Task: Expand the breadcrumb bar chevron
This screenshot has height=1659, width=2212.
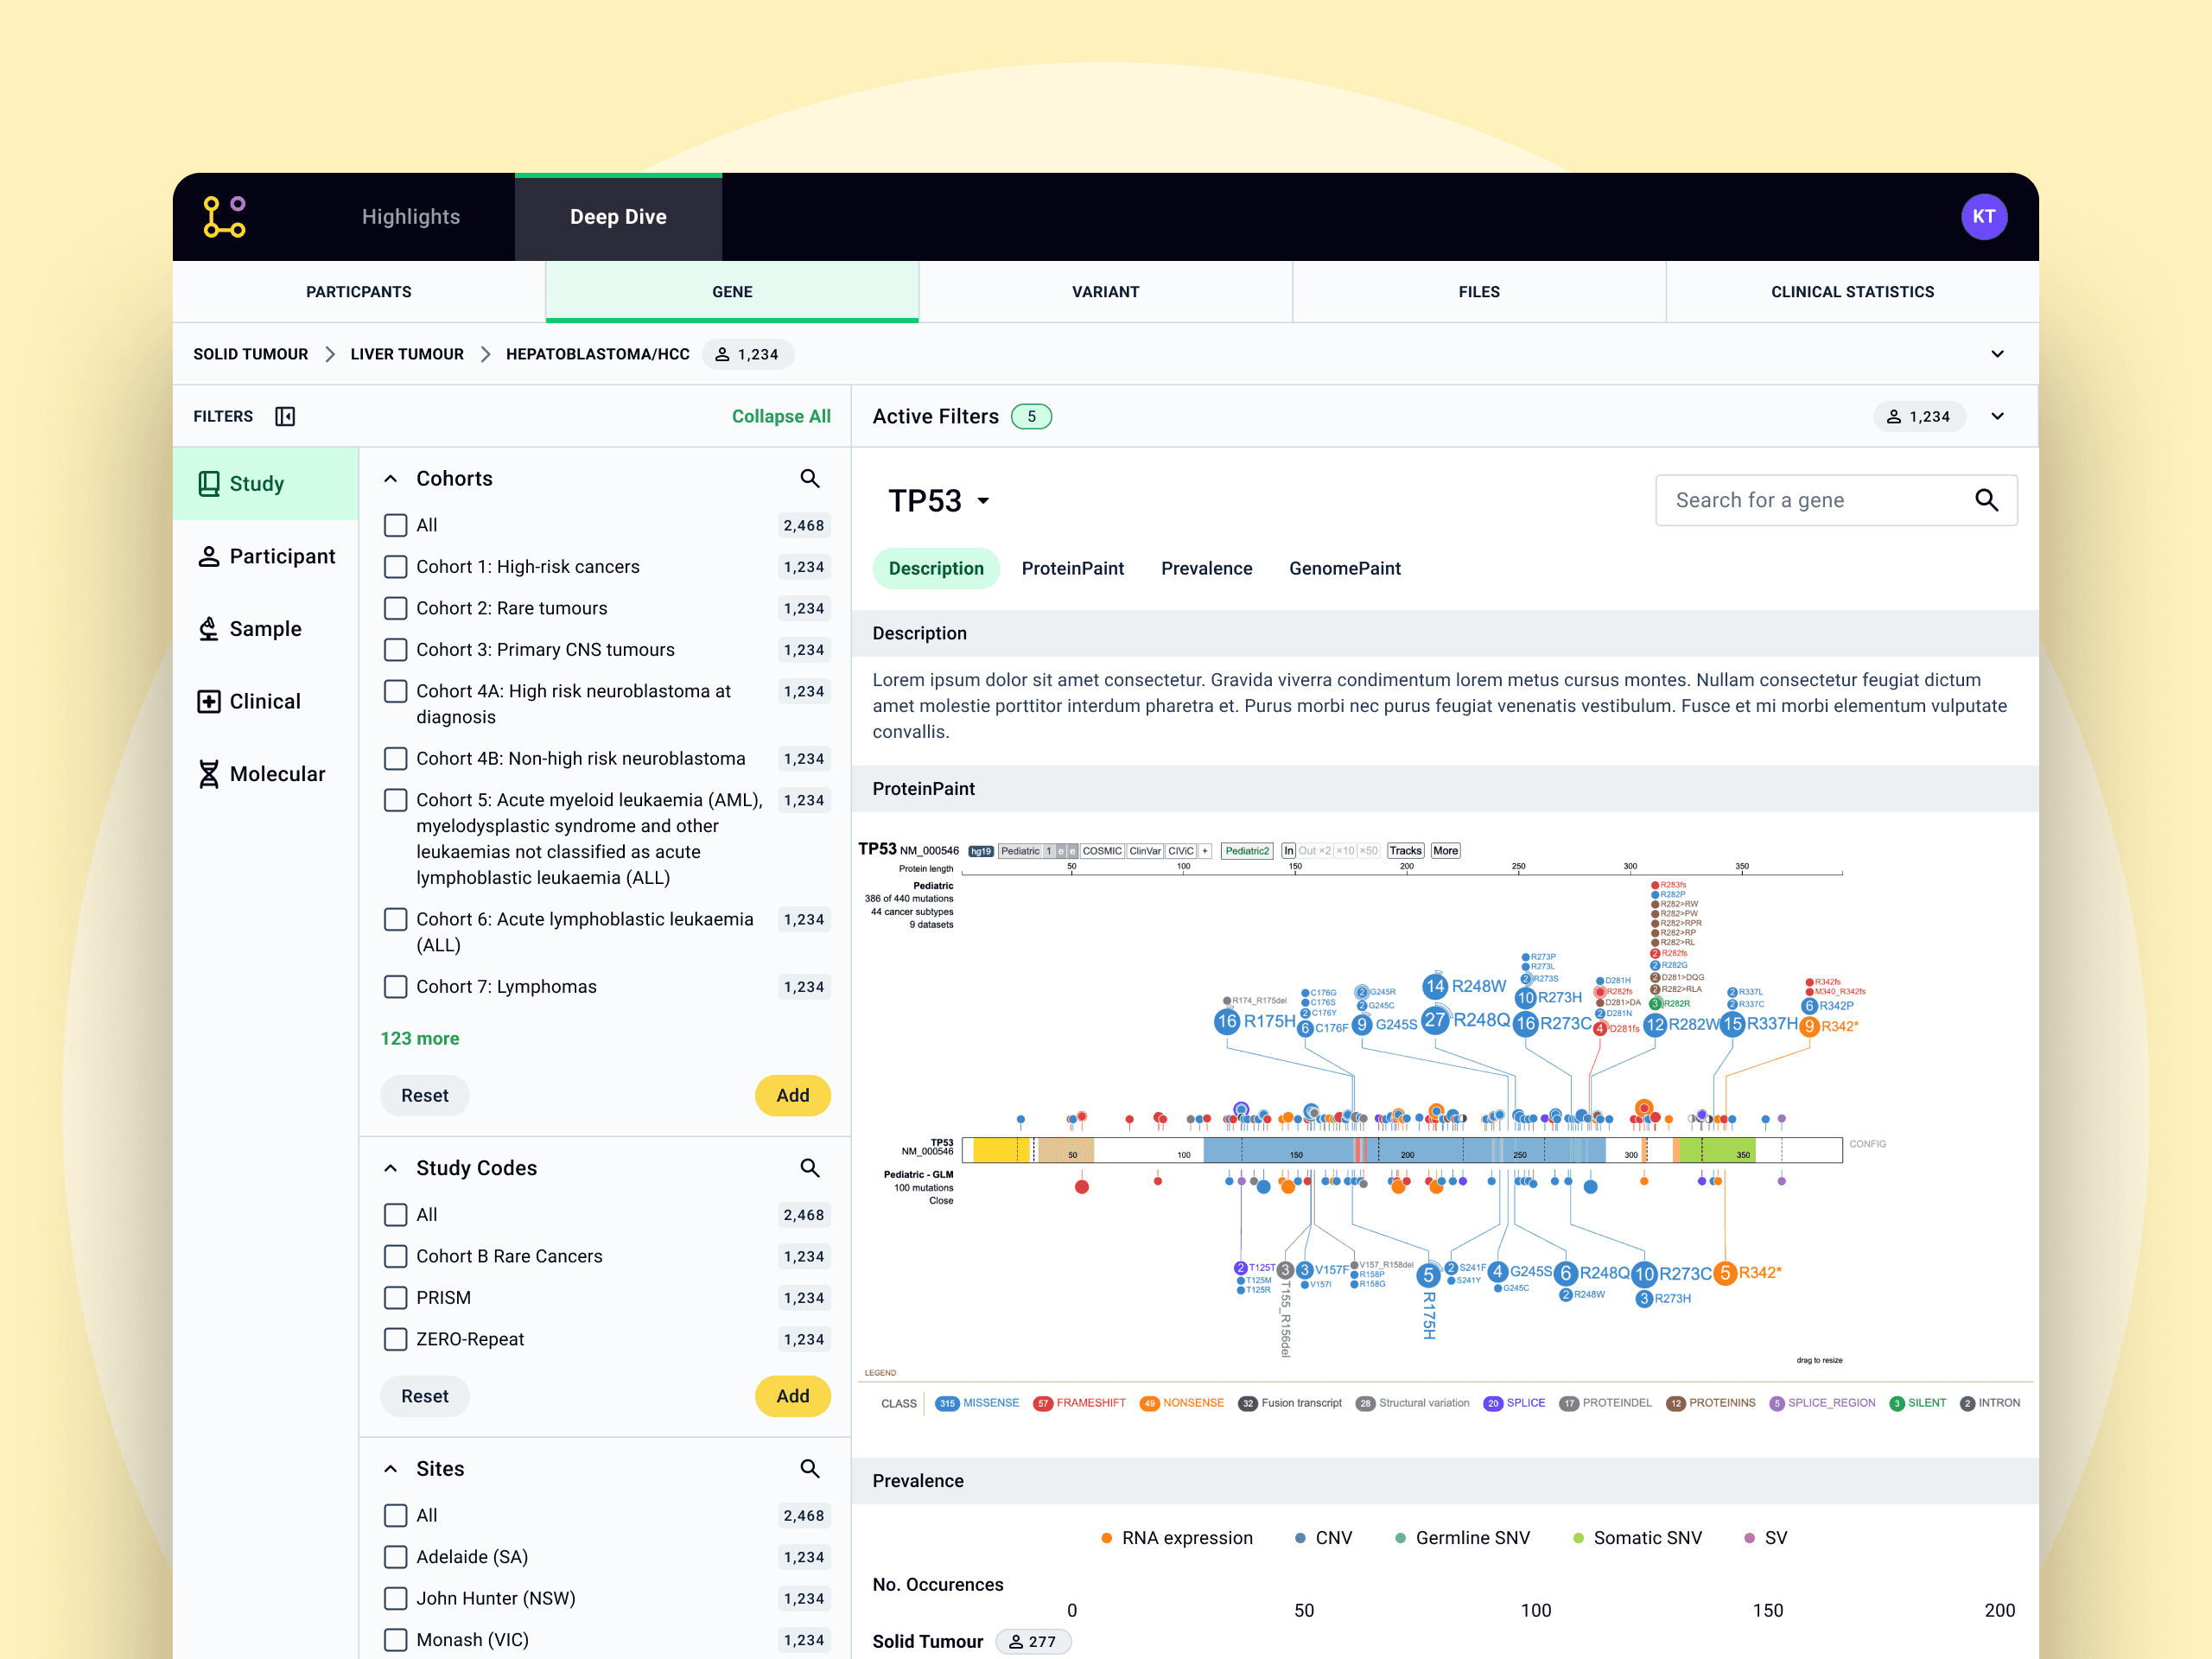Action: click(x=1997, y=354)
